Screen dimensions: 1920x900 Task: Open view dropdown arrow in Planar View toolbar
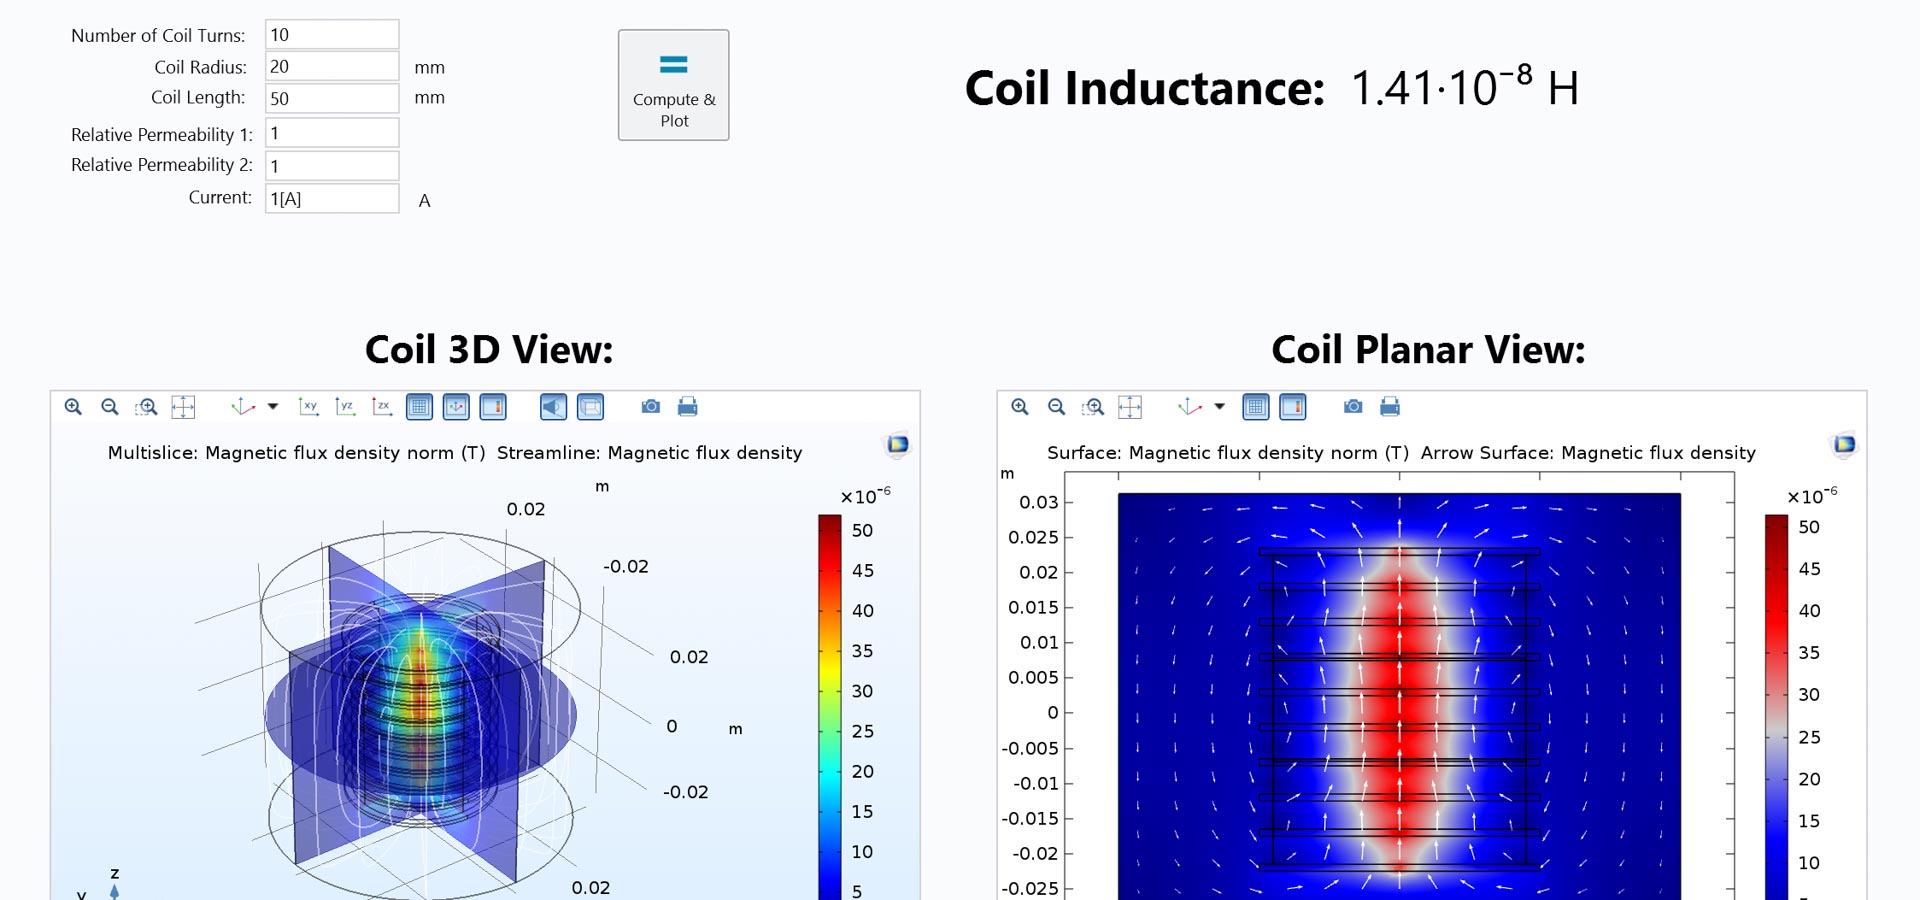[x=1219, y=407]
